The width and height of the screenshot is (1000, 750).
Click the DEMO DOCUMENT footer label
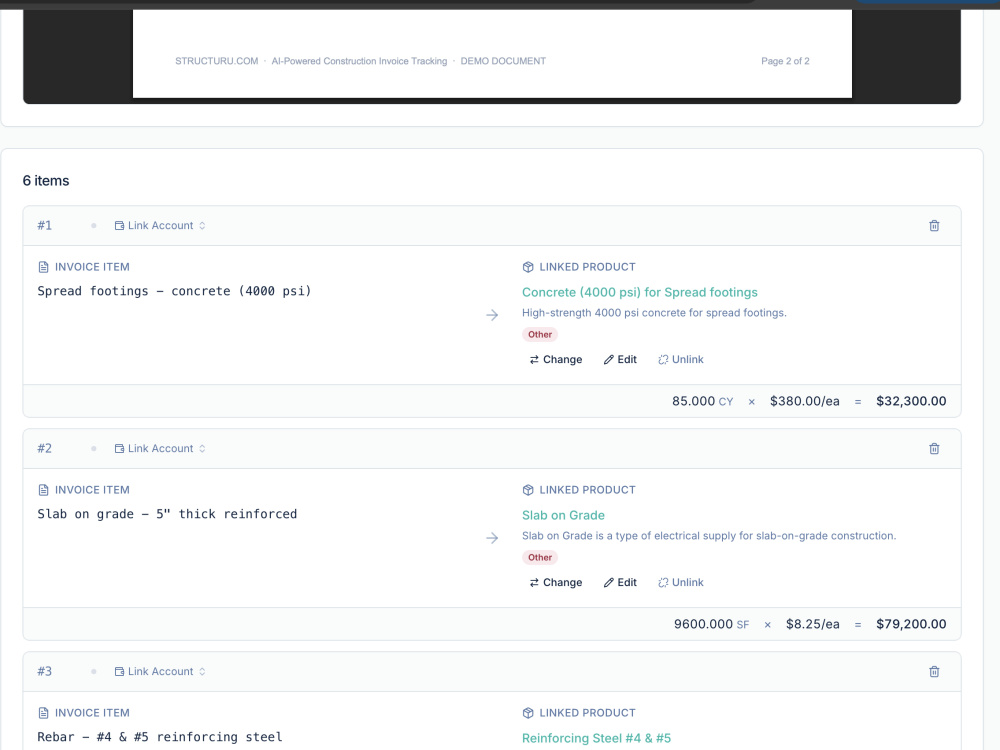[503, 61]
